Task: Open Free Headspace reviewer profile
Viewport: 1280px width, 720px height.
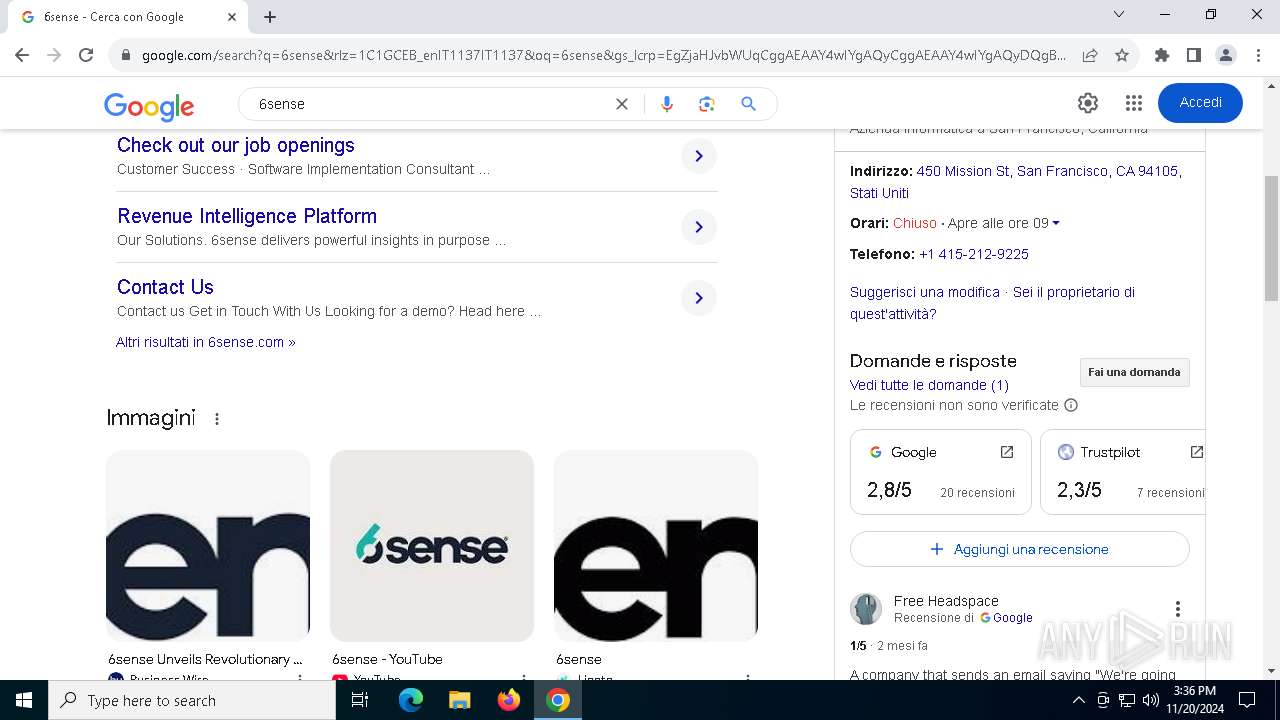Action: point(946,601)
